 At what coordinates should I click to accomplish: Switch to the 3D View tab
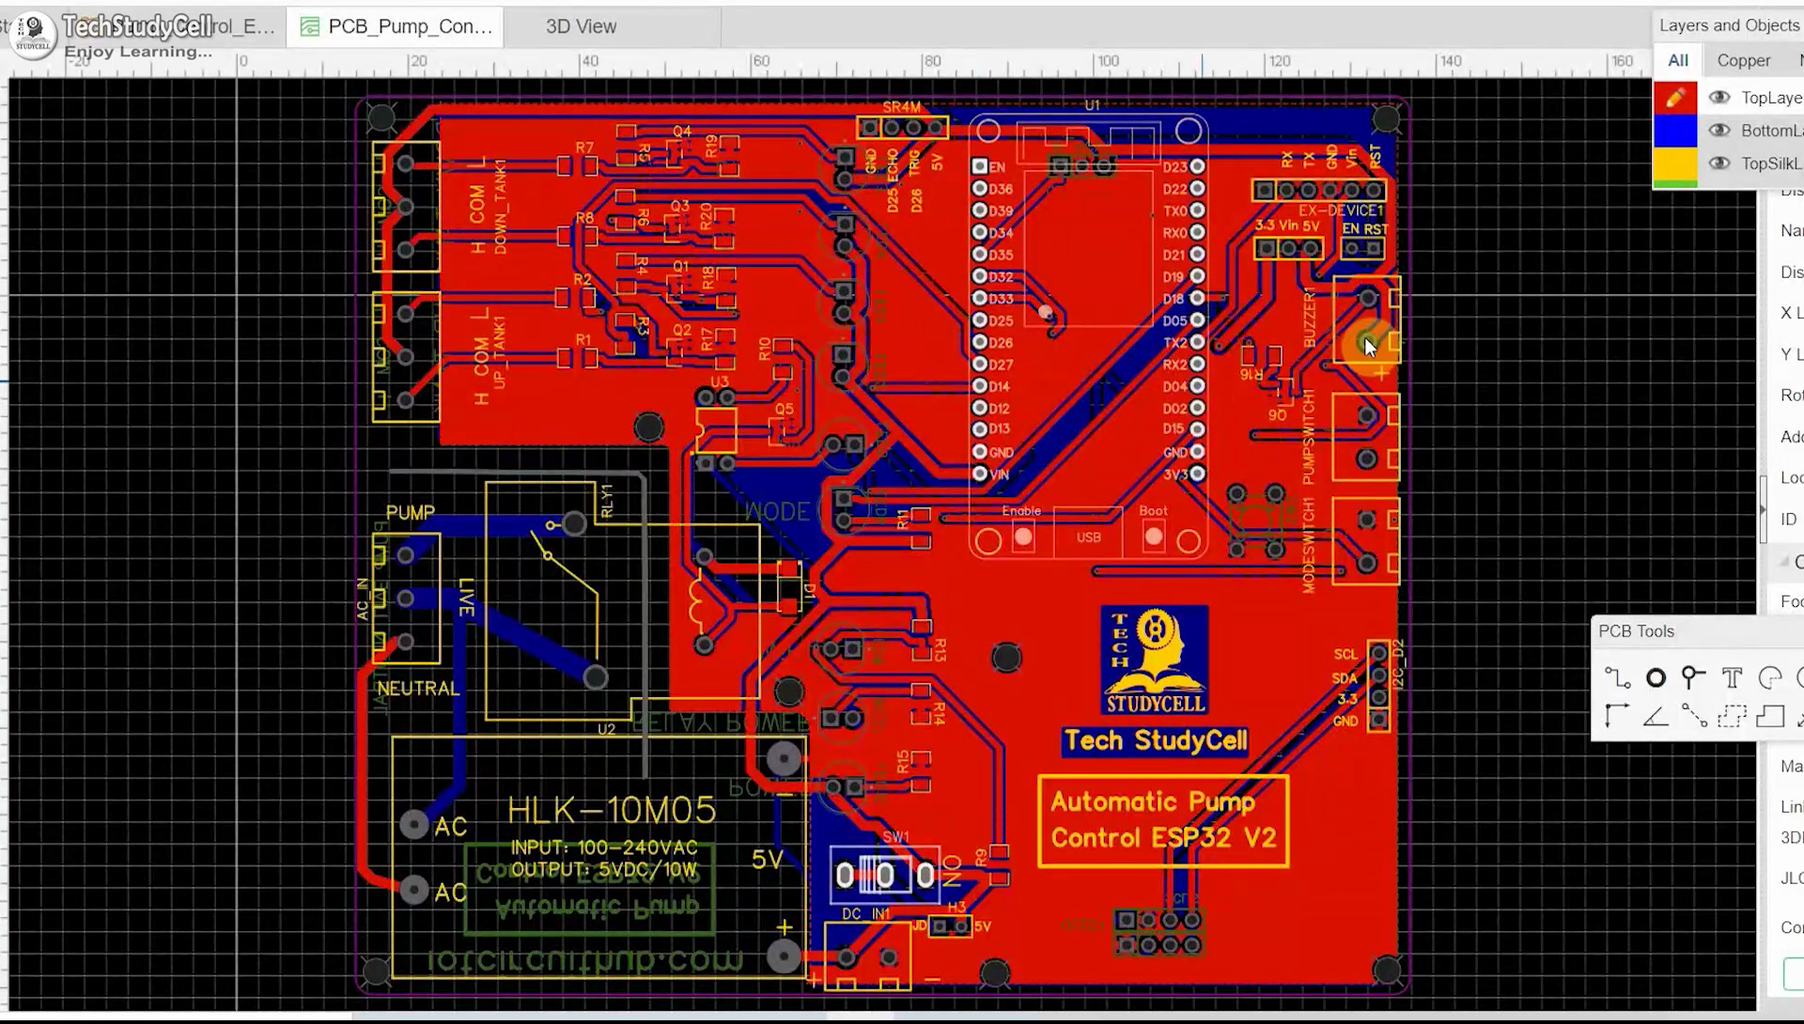(x=580, y=27)
